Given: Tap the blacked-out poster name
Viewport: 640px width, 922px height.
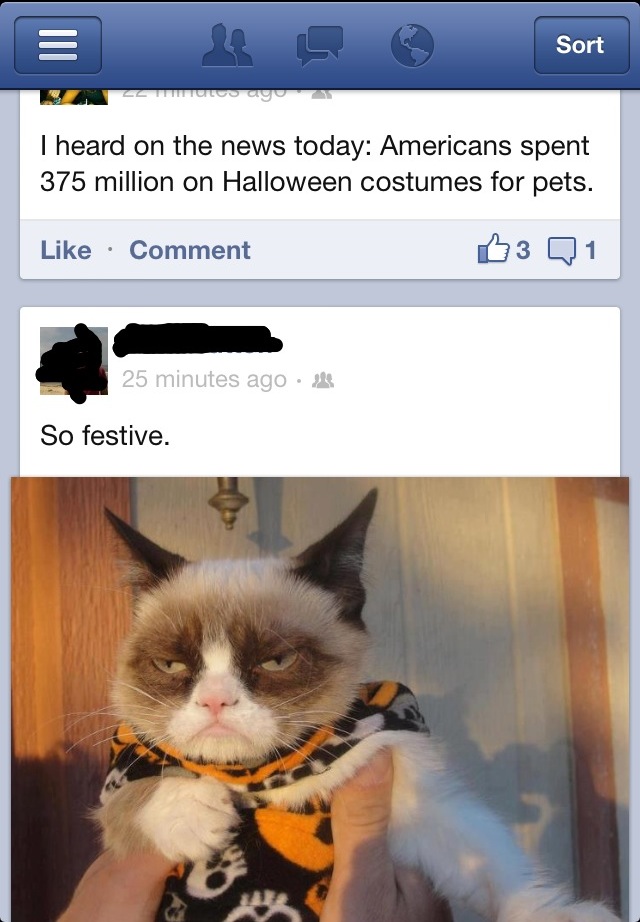Looking at the screenshot, I should coord(198,340).
